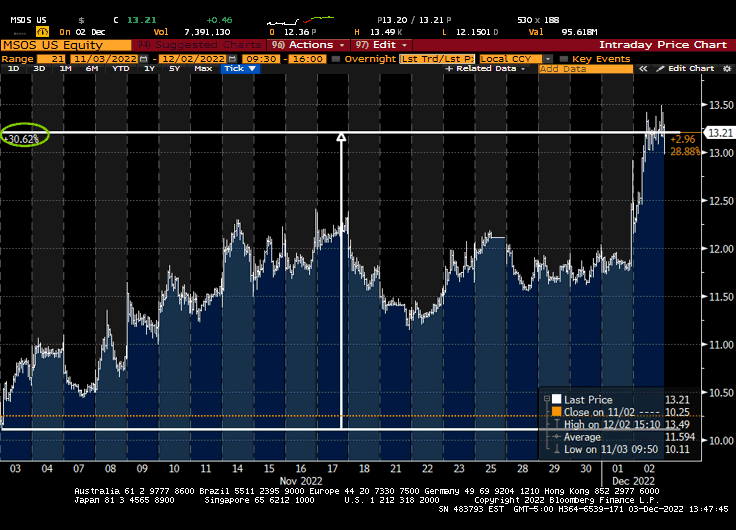Click the Low marker icon in legend

[557, 449]
